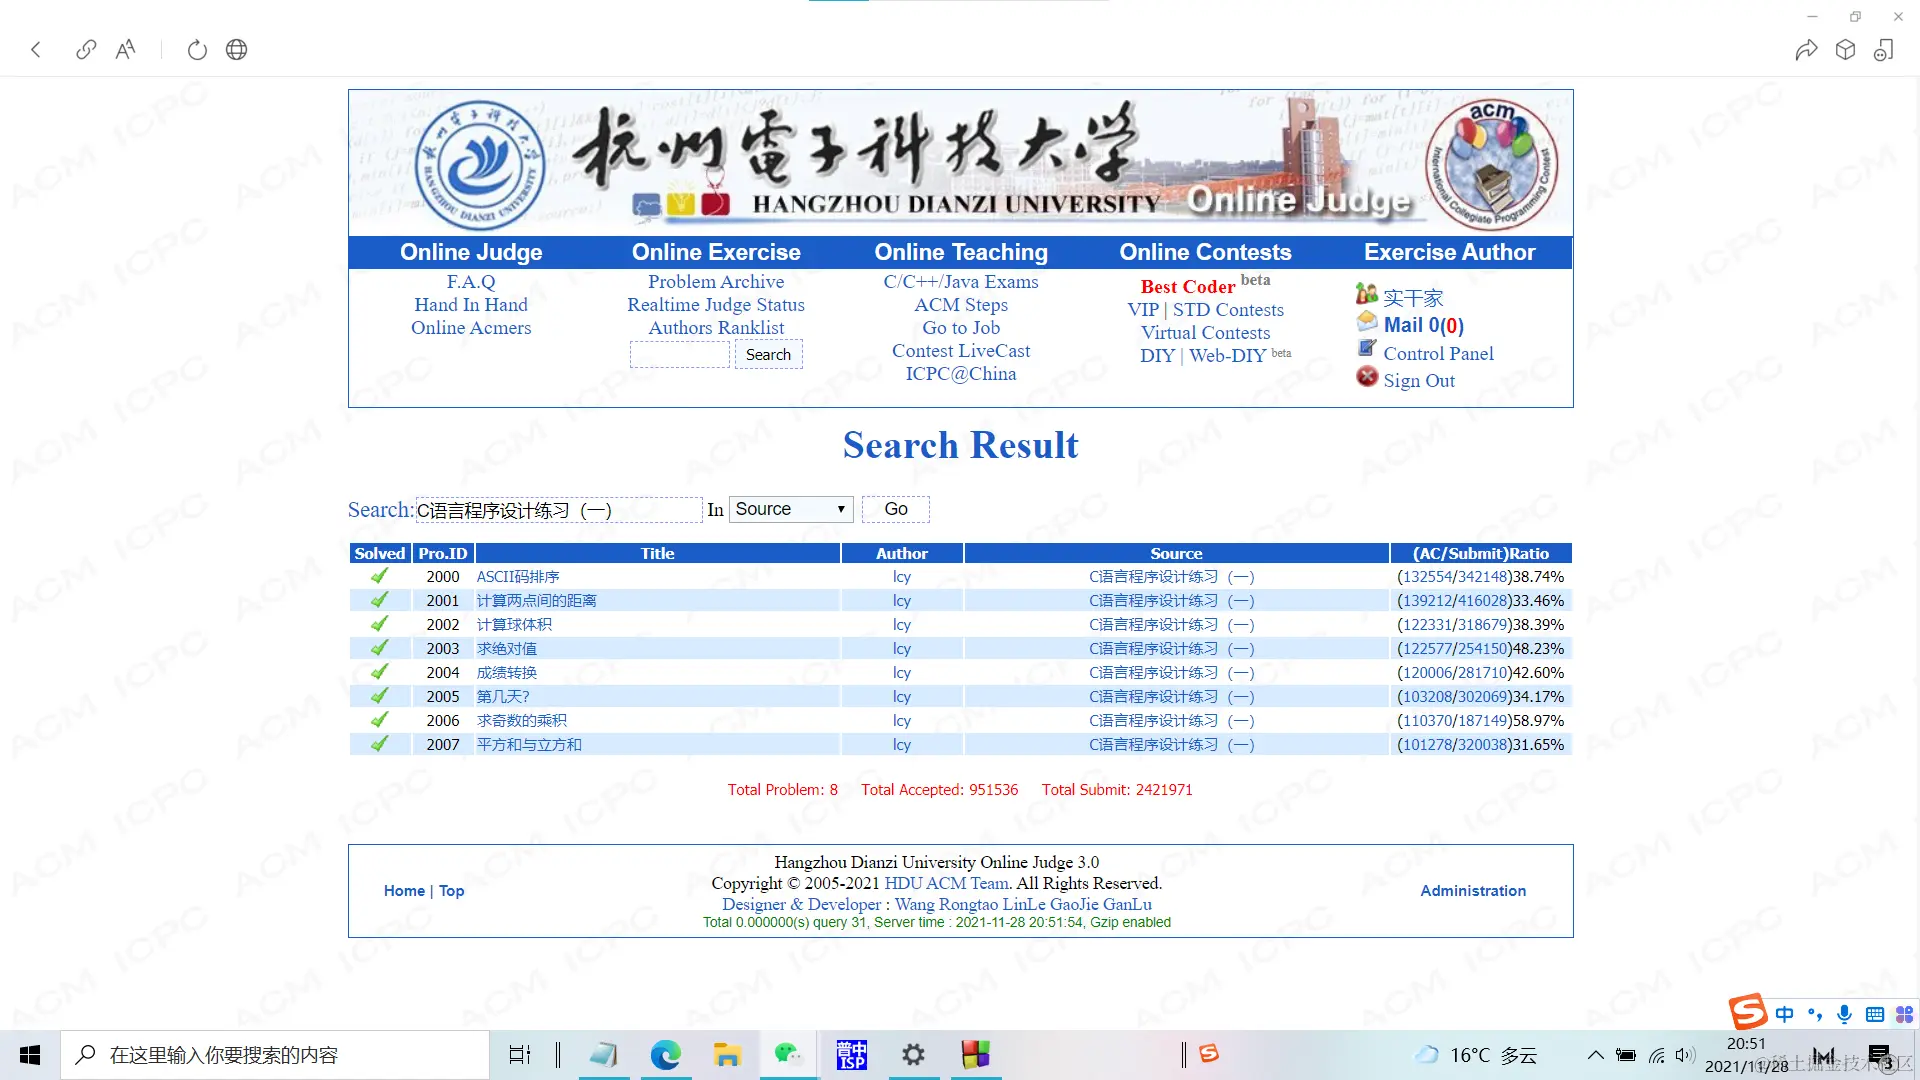Image resolution: width=1920 pixels, height=1080 pixels.
Task: Click the Sign Out red icon
Action: [1367, 377]
